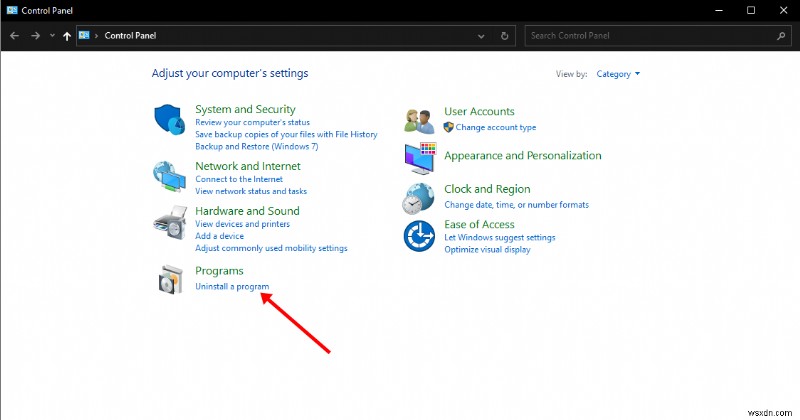
Task: Click the address bar refresh button
Action: point(505,36)
